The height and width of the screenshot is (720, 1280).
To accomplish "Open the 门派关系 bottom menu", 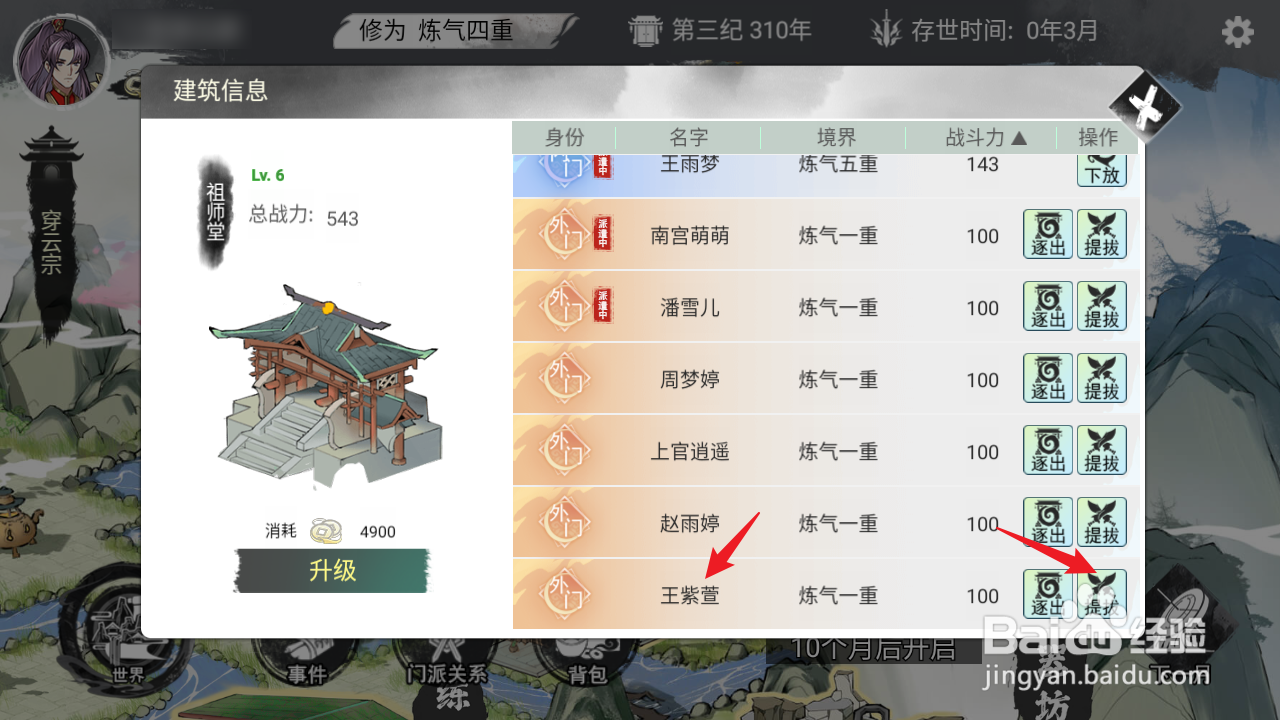I will click(x=447, y=674).
